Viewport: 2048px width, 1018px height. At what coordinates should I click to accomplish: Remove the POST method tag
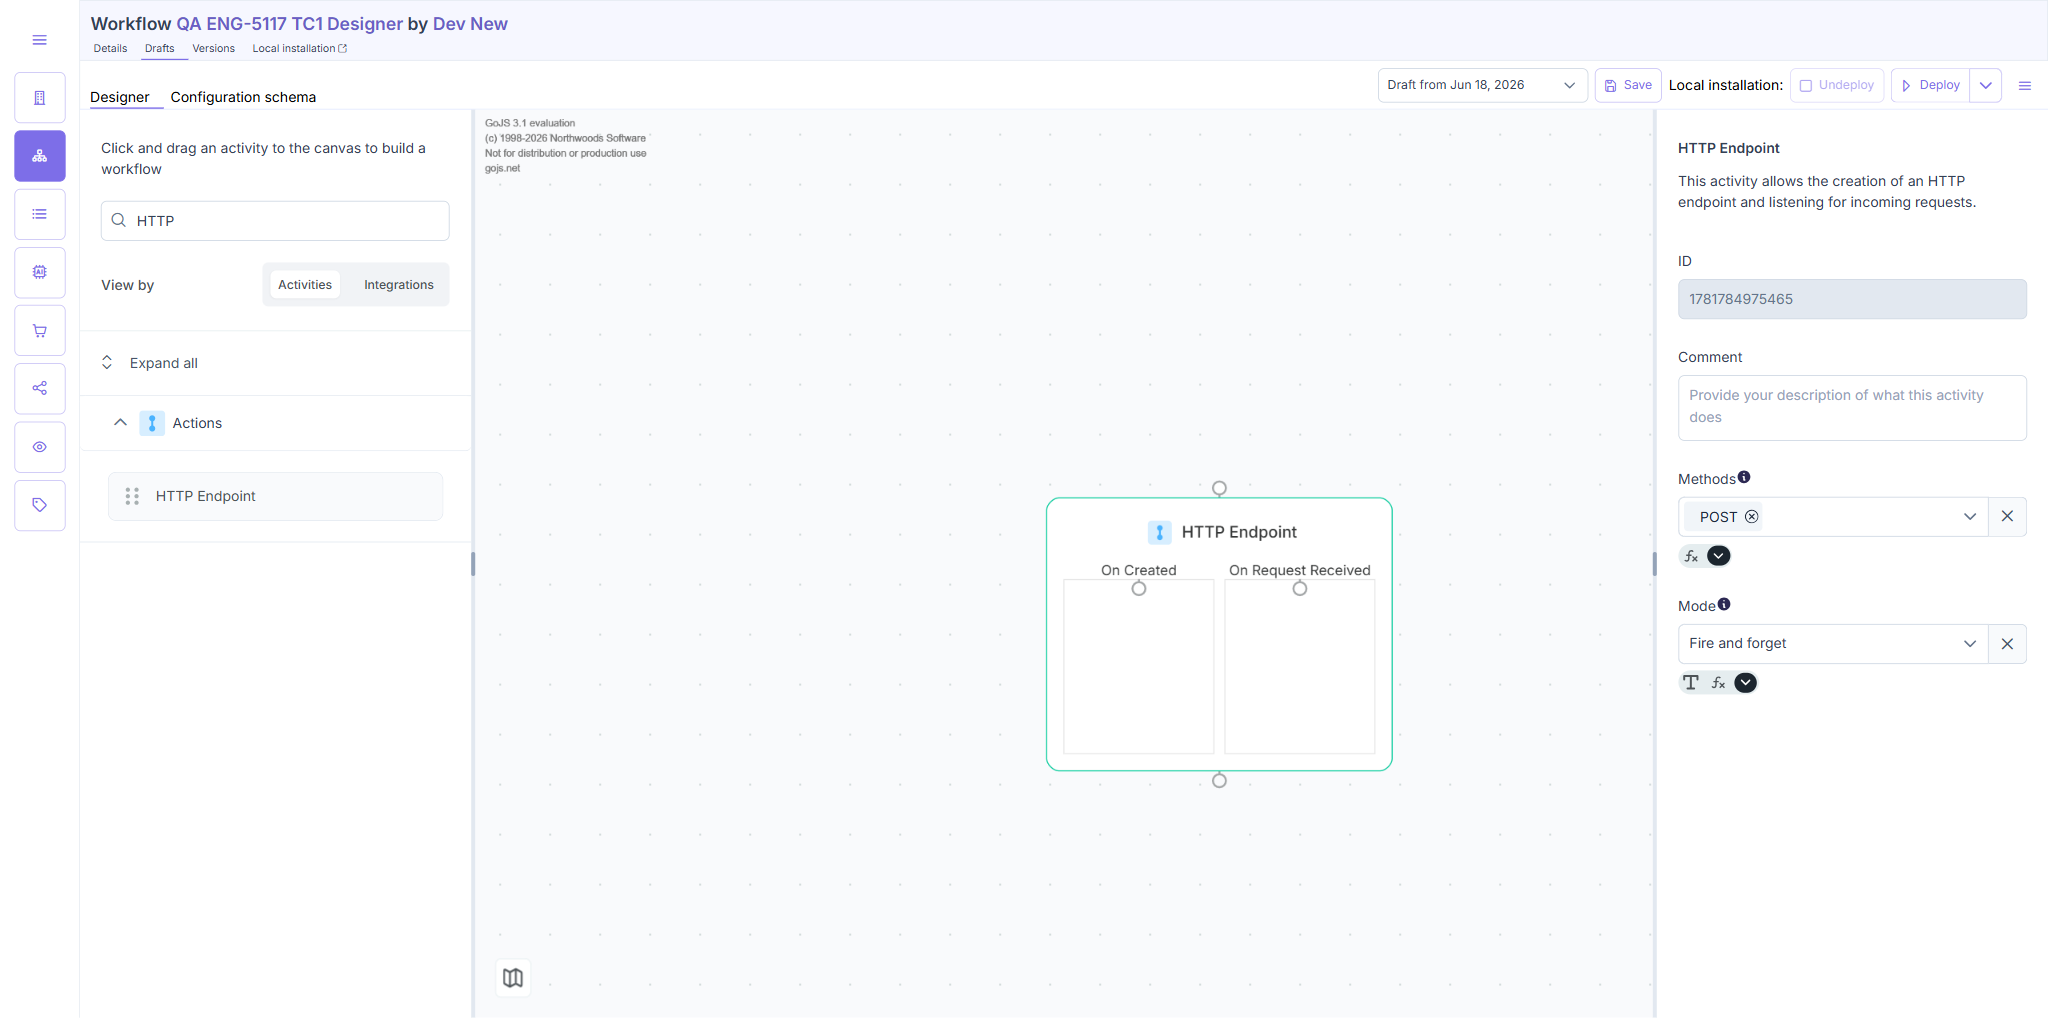point(1752,517)
